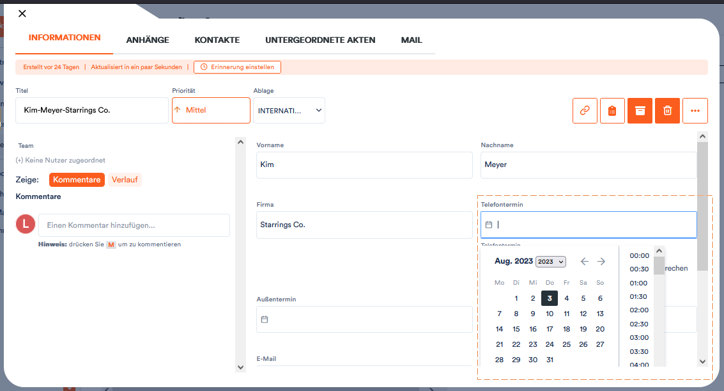
Task: Select August 21 in the calendar
Action: 499,344
